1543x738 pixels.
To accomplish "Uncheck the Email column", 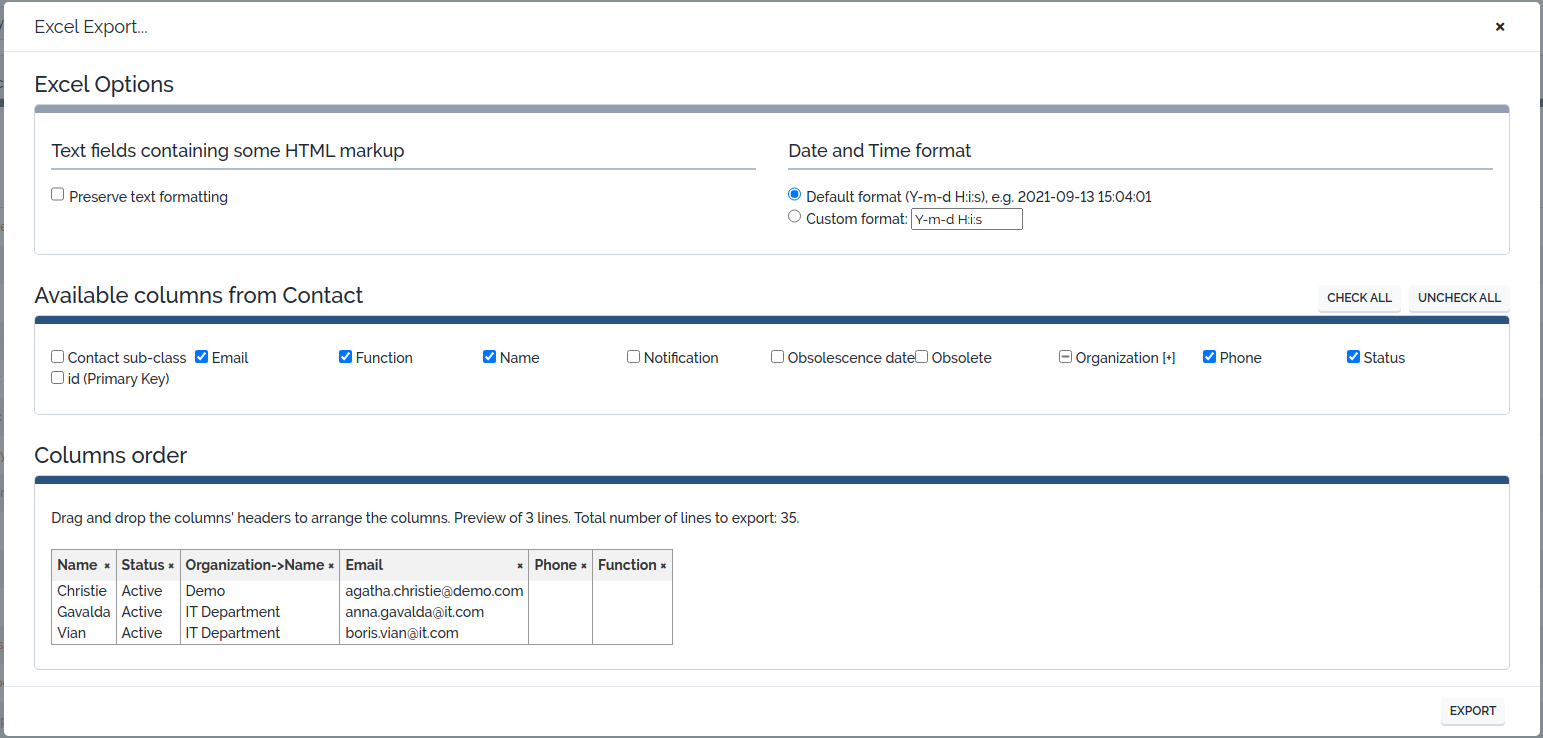I will [x=201, y=356].
